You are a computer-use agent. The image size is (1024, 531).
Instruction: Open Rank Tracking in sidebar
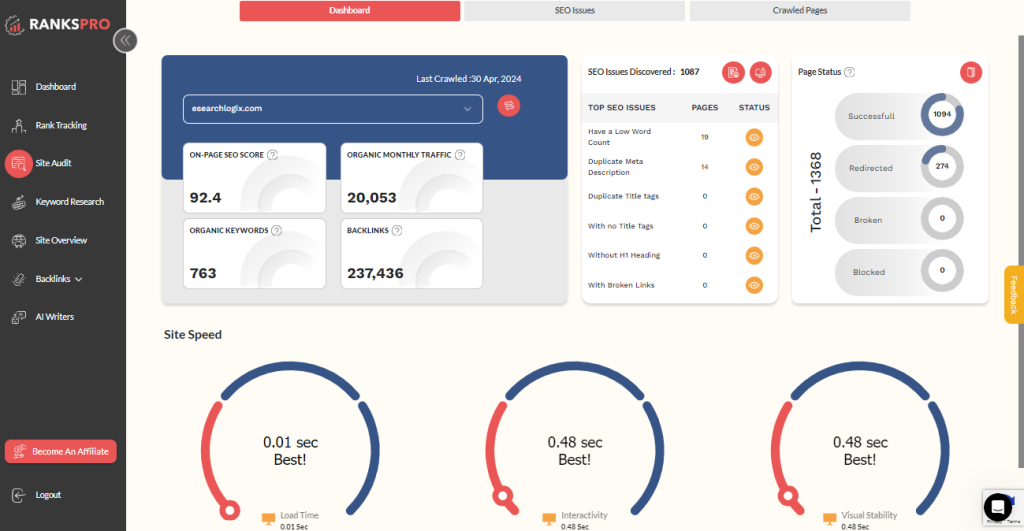[61, 125]
